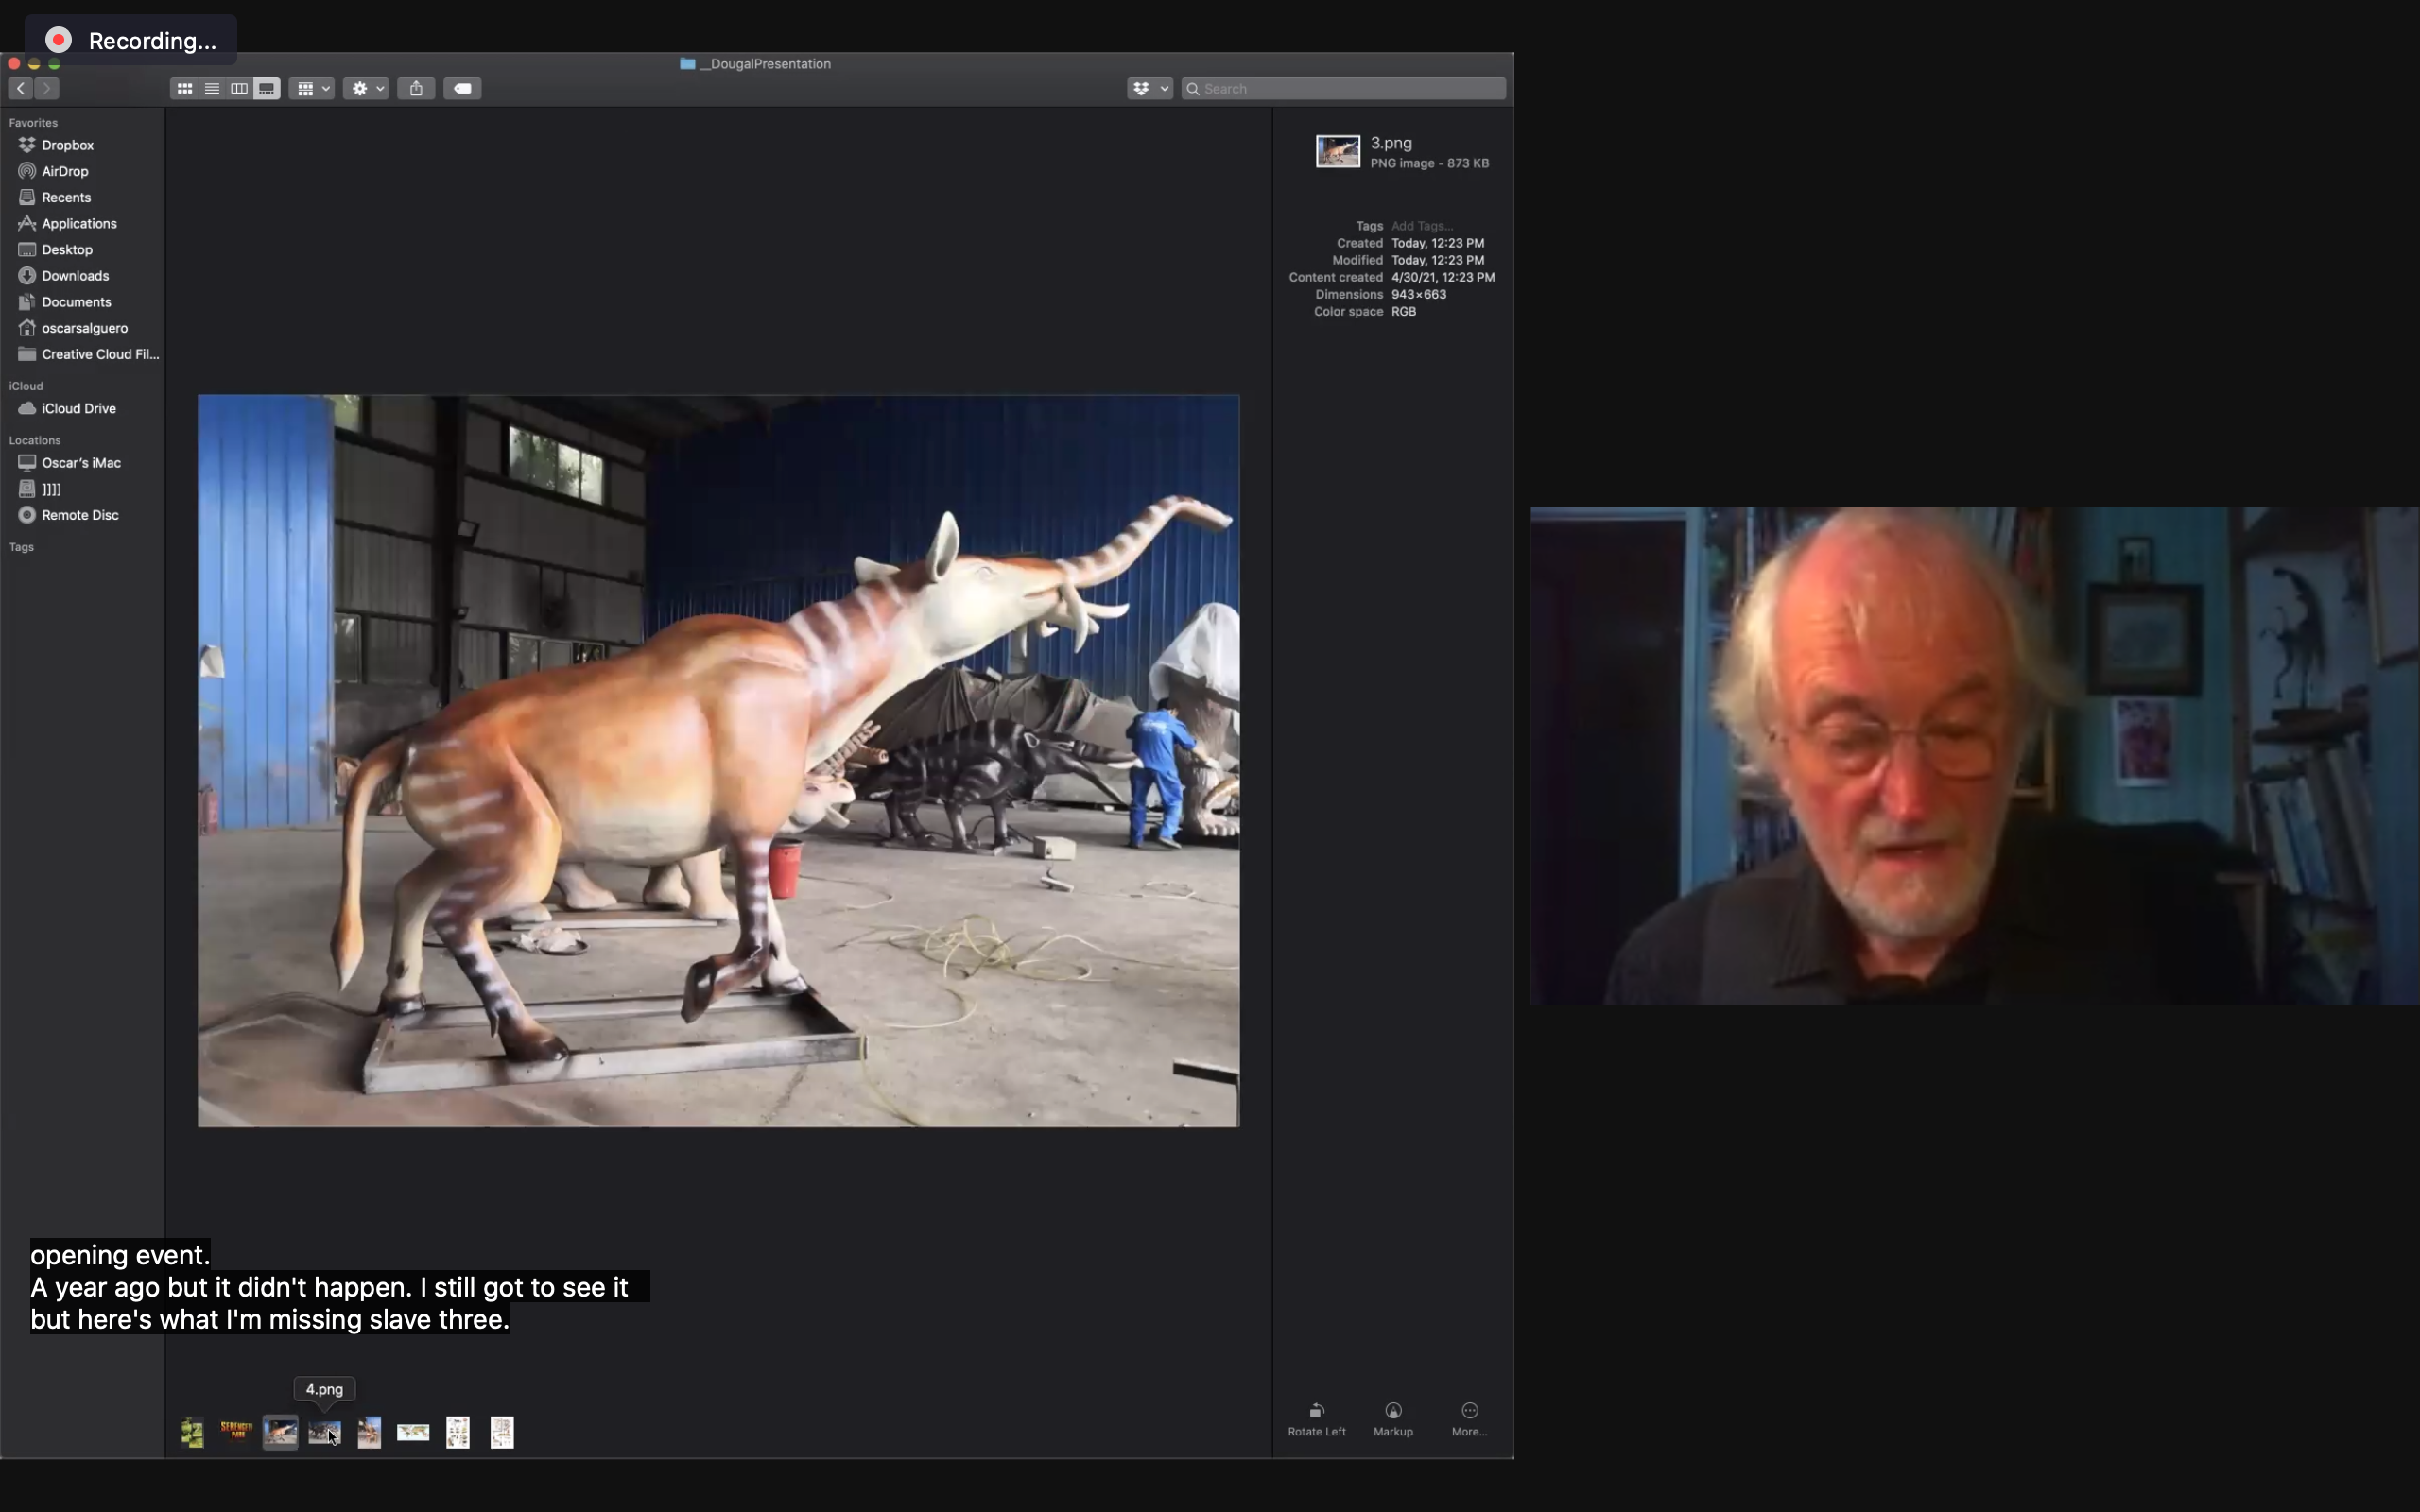Switch Finder to icon view

(x=184, y=88)
